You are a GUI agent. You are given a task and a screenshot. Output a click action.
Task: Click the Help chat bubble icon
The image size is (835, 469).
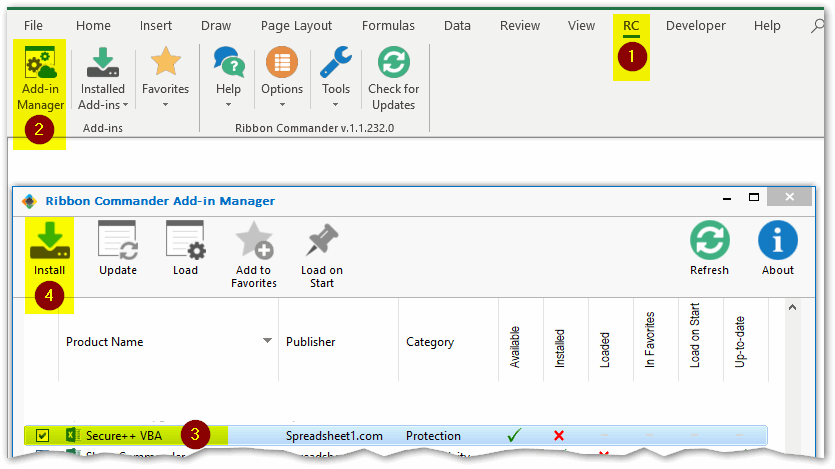tap(228, 62)
